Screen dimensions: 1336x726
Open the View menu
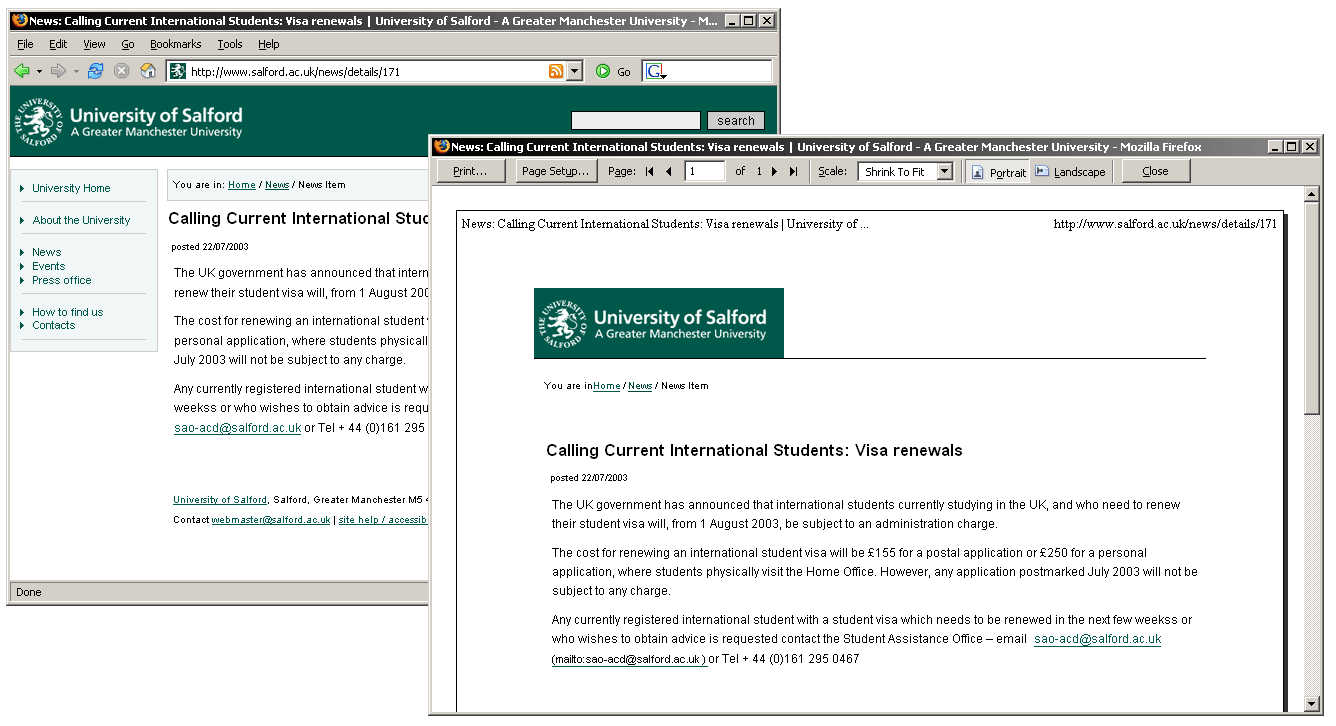click(x=94, y=44)
